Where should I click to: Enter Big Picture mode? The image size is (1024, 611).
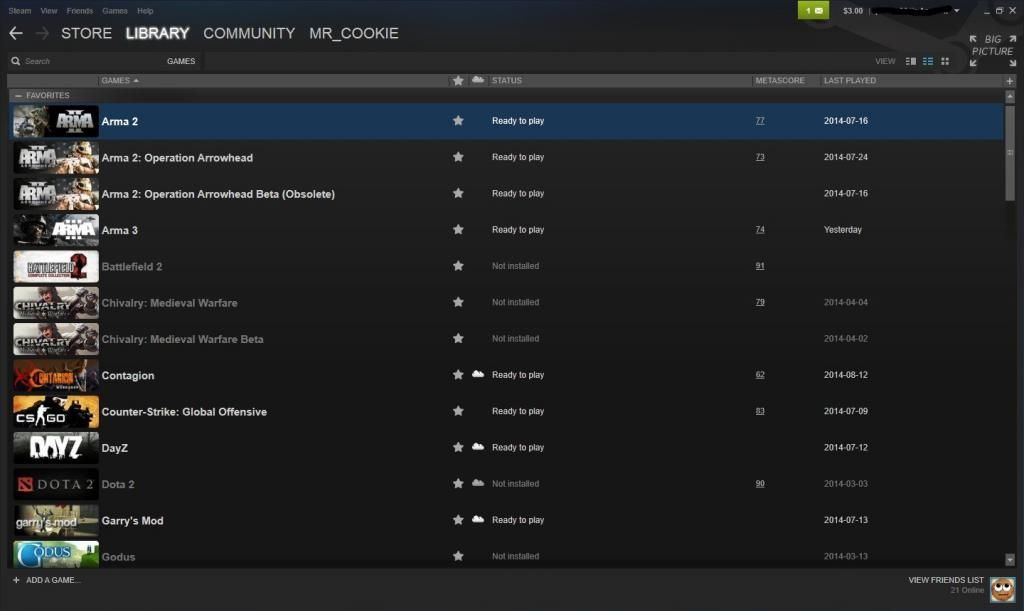(993, 50)
